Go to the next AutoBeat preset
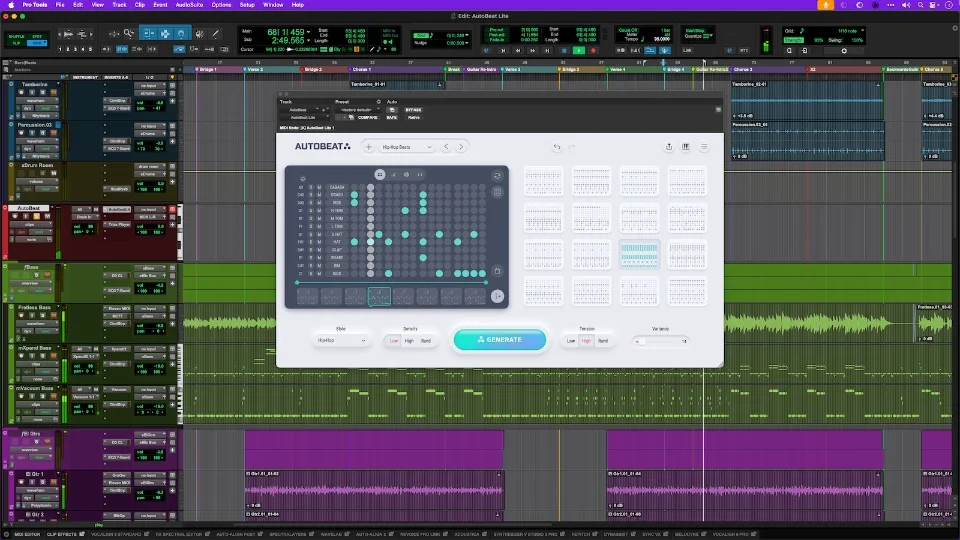The width and height of the screenshot is (960, 540). coord(461,147)
